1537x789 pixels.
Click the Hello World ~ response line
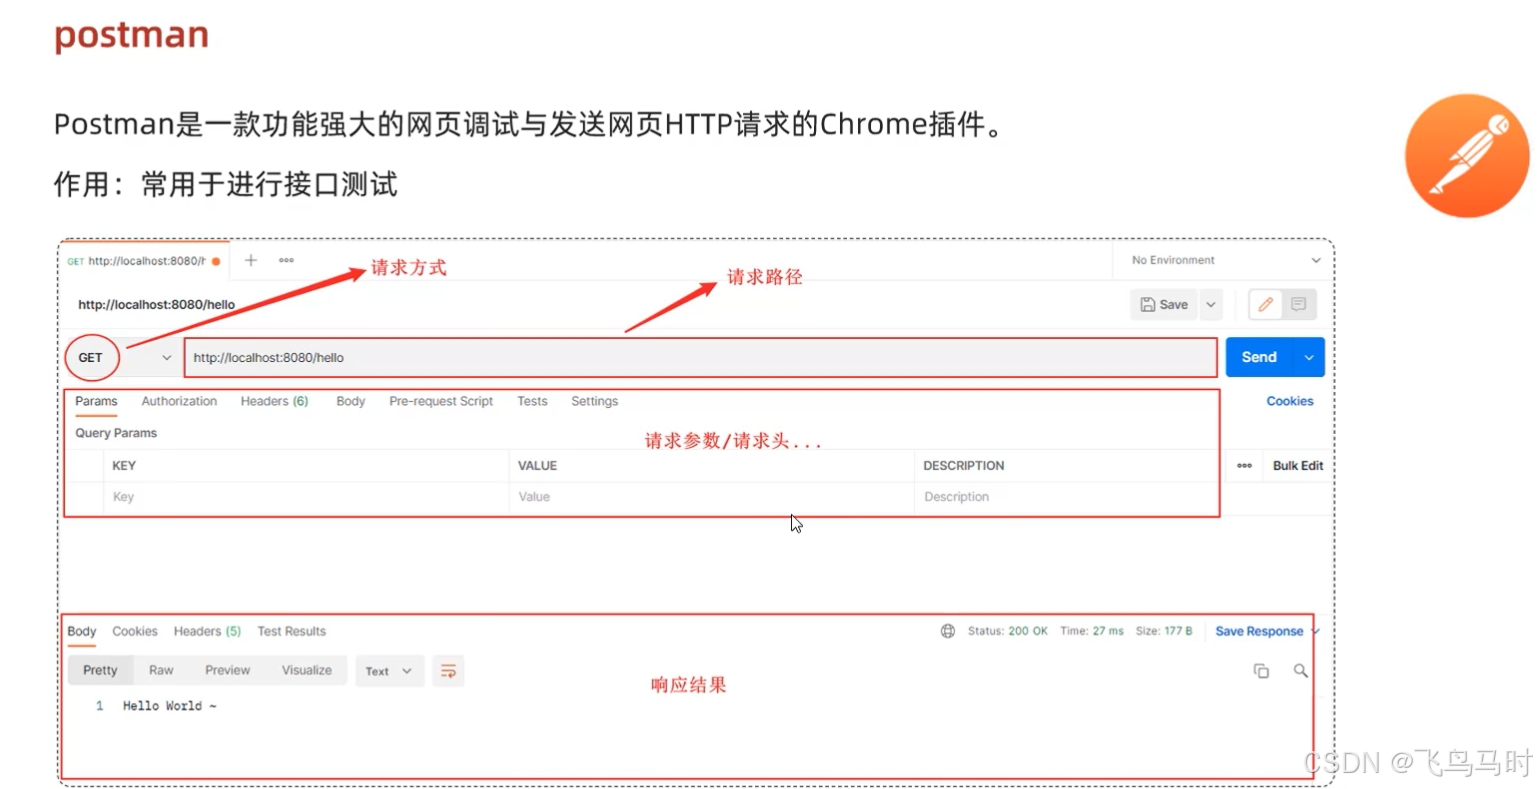pyautogui.click(x=169, y=706)
